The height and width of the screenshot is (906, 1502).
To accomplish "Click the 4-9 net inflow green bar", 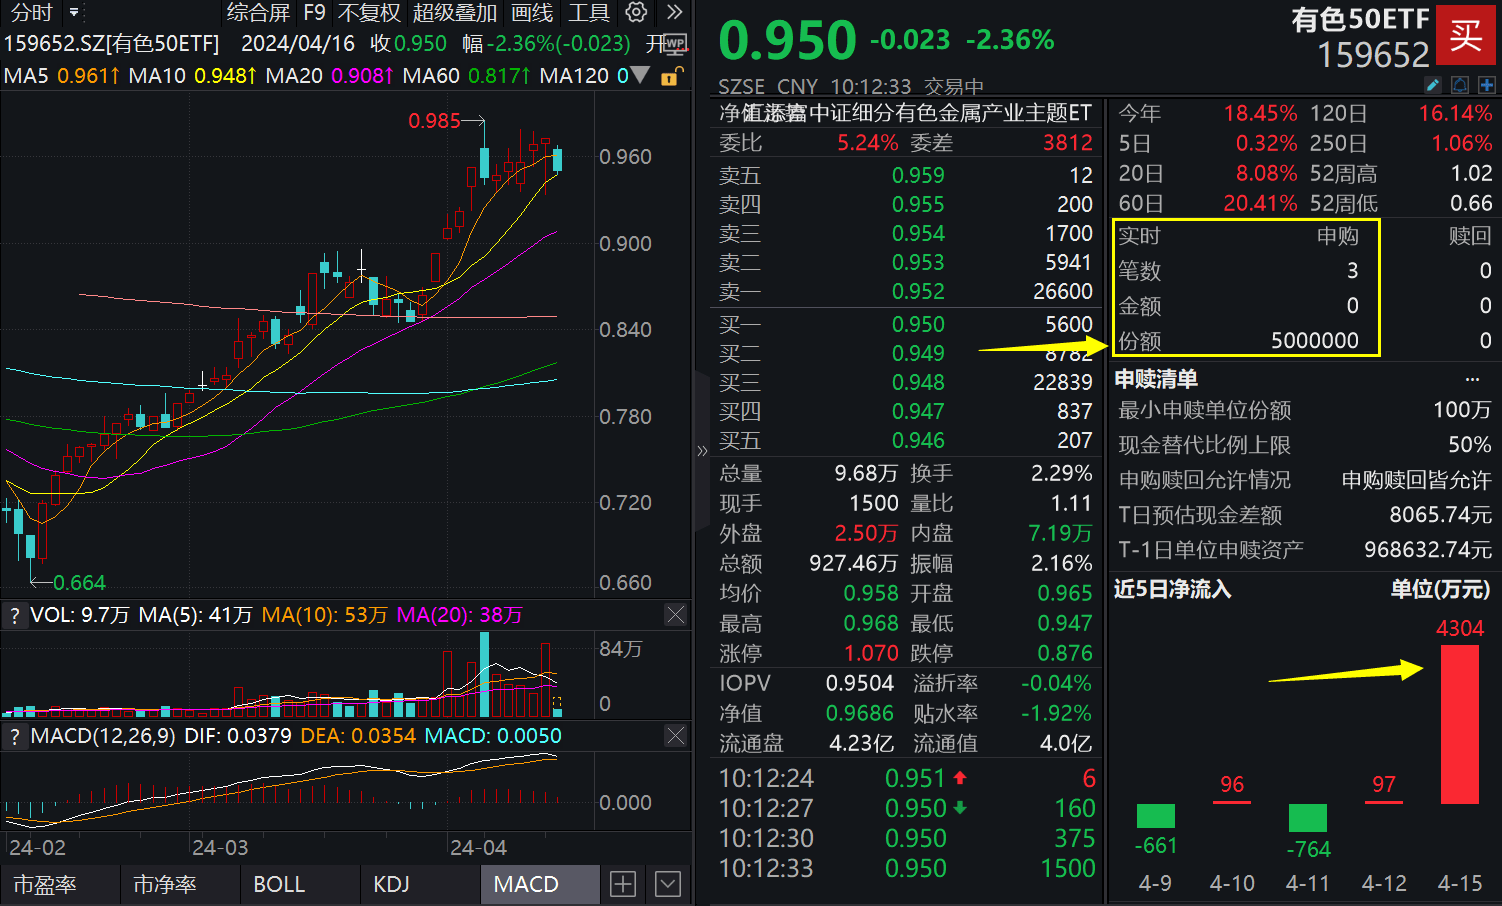I will pos(1156,816).
